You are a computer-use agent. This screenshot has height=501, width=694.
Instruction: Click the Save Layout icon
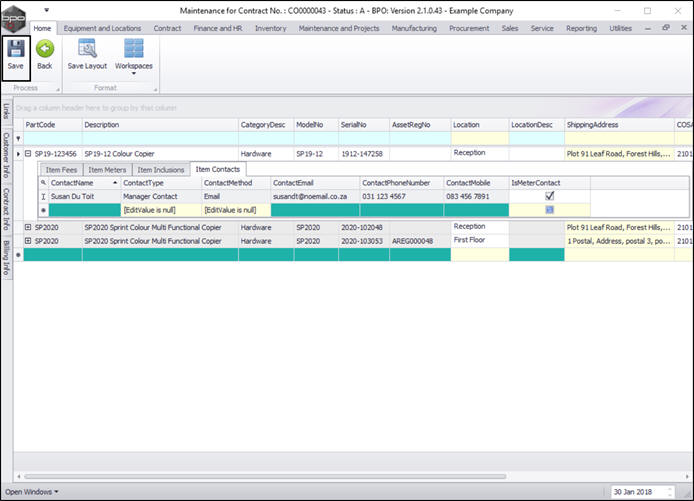pos(88,49)
